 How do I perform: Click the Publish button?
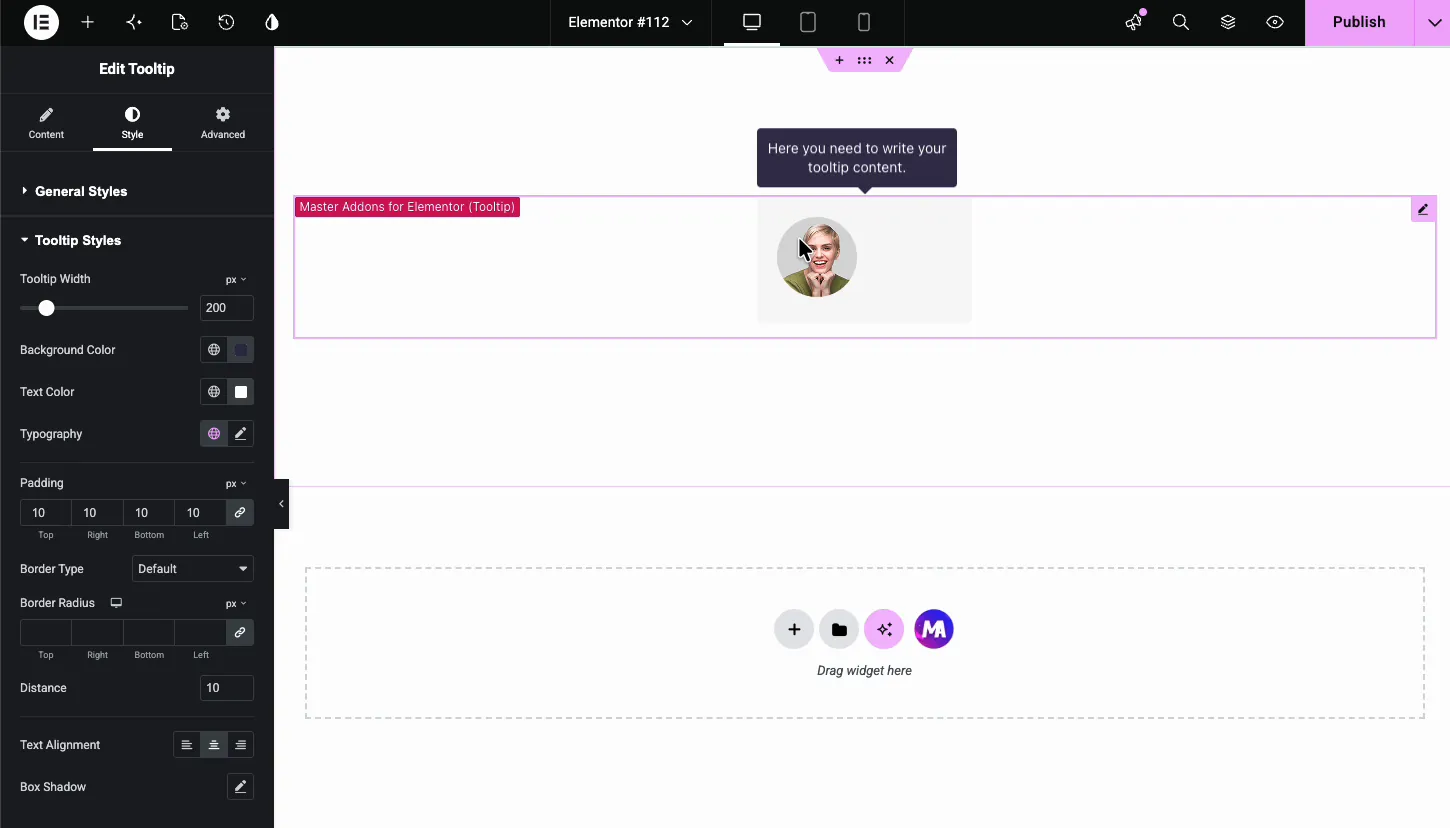point(1359,22)
